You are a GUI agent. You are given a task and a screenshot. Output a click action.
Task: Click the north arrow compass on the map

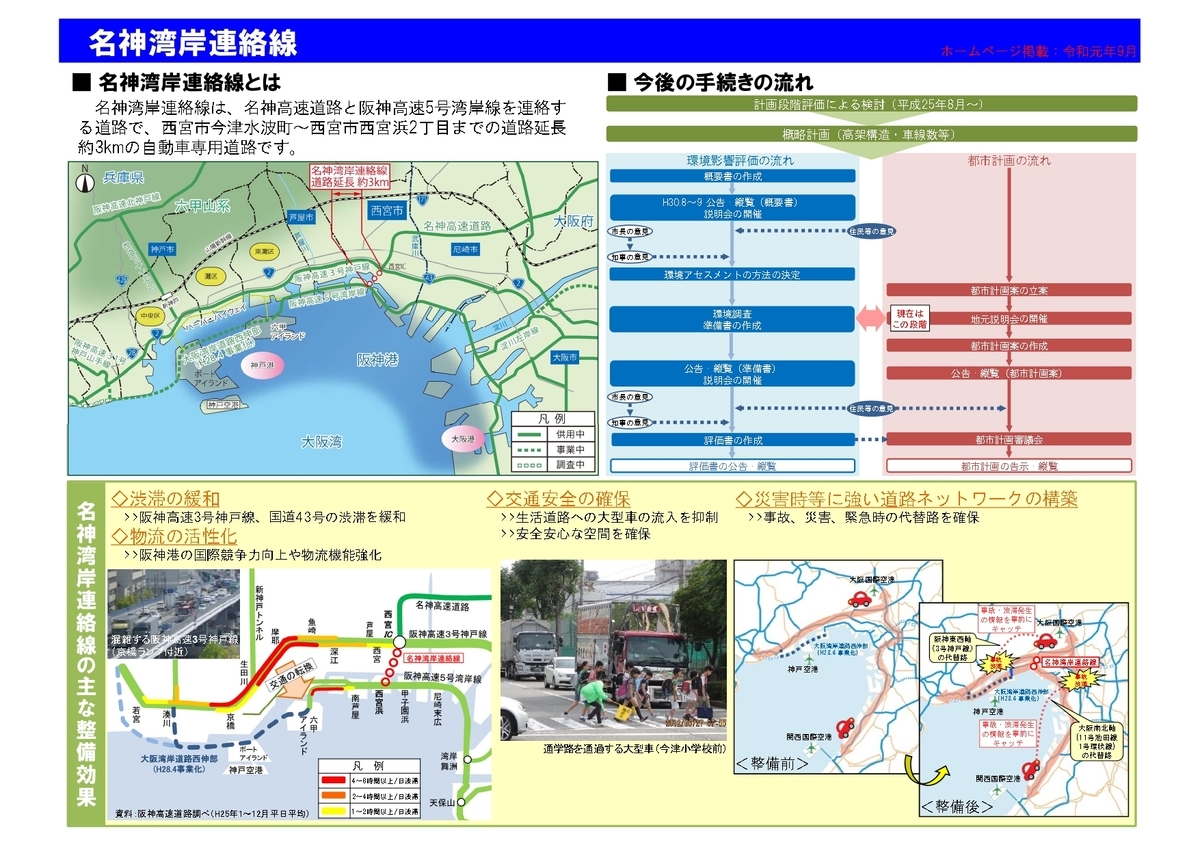click(x=86, y=182)
